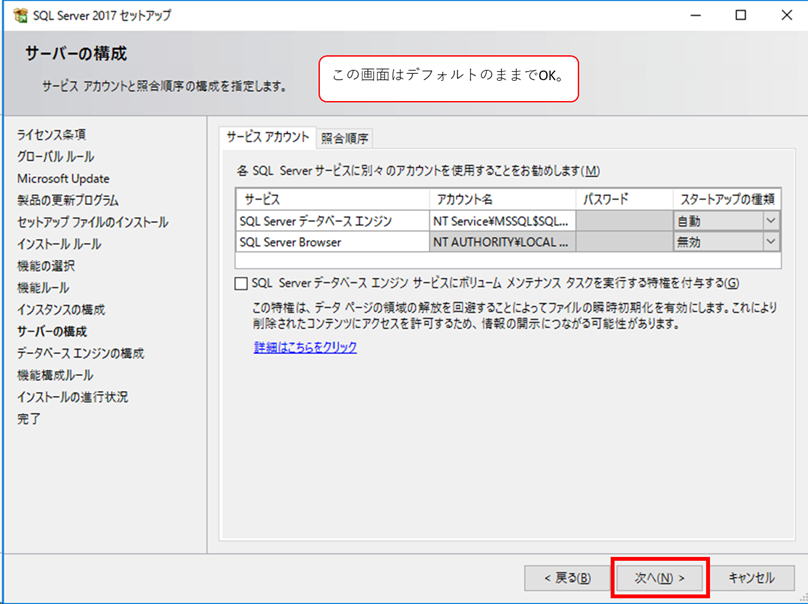Click the 次へ(N) button
808x604 pixels.
(659, 578)
